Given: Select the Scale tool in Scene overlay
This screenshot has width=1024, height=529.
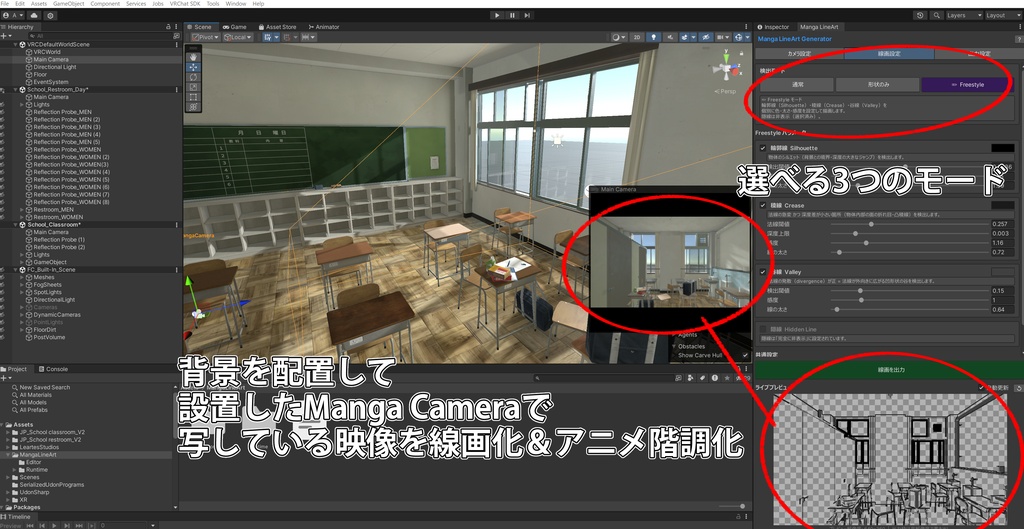Looking at the screenshot, I should (x=193, y=87).
